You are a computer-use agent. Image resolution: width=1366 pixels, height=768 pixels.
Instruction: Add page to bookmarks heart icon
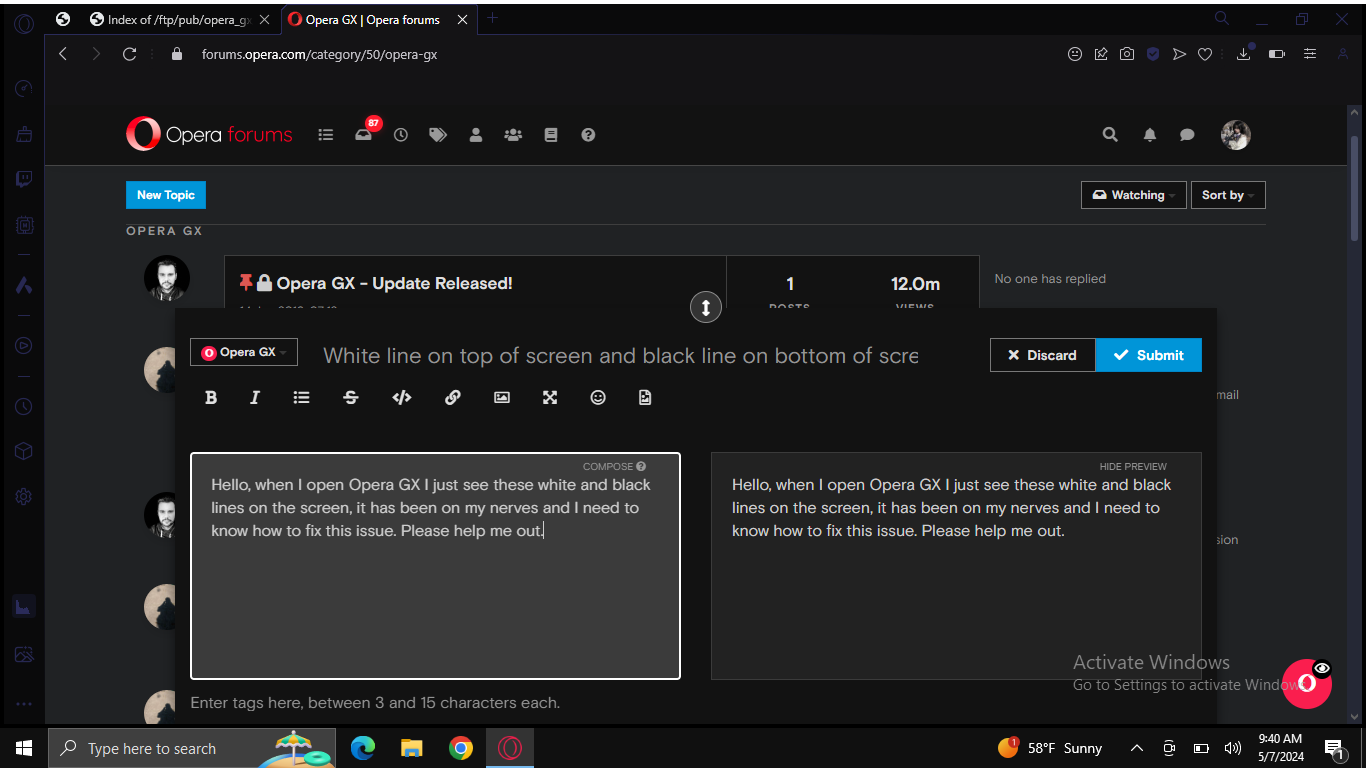pyautogui.click(x=1205, y=54)
